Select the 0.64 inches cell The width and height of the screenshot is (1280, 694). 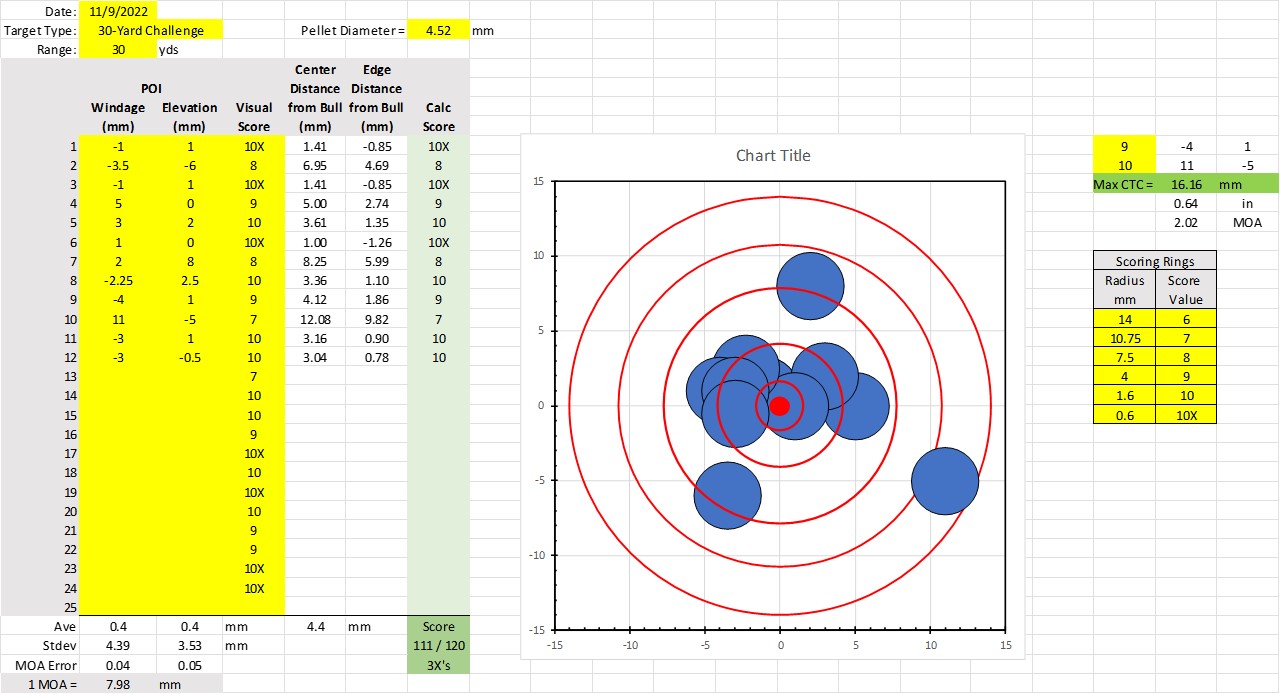pos(1185,203)
